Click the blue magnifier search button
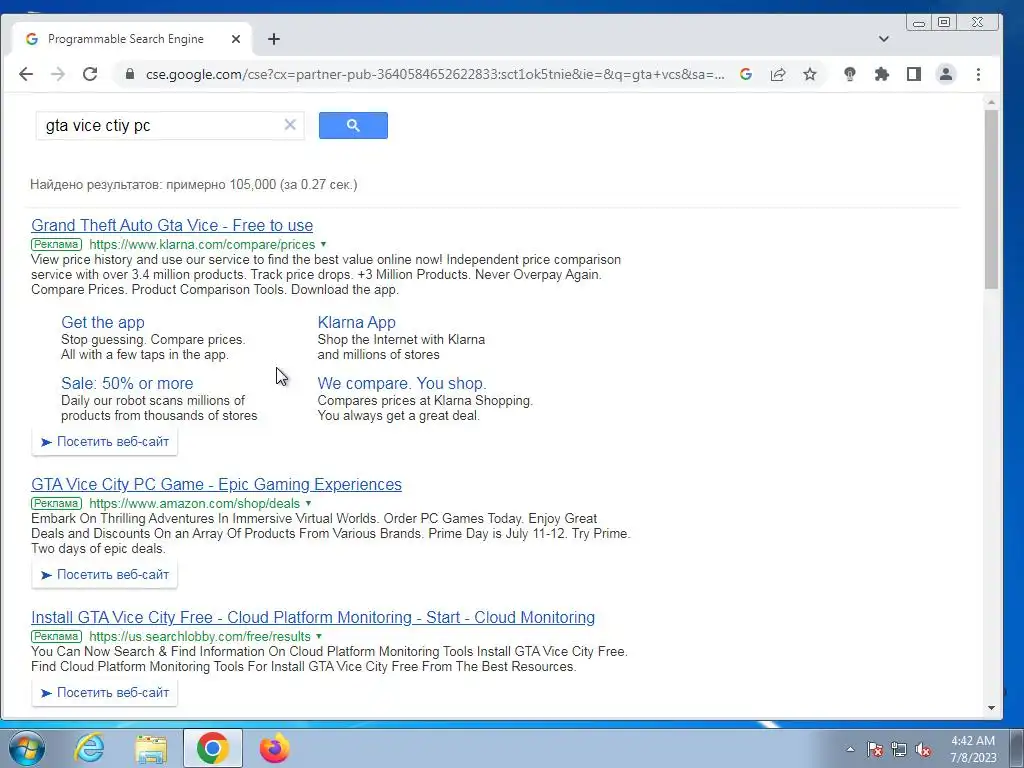Screen dimensions: 1024x768 (x=353, y=125)
